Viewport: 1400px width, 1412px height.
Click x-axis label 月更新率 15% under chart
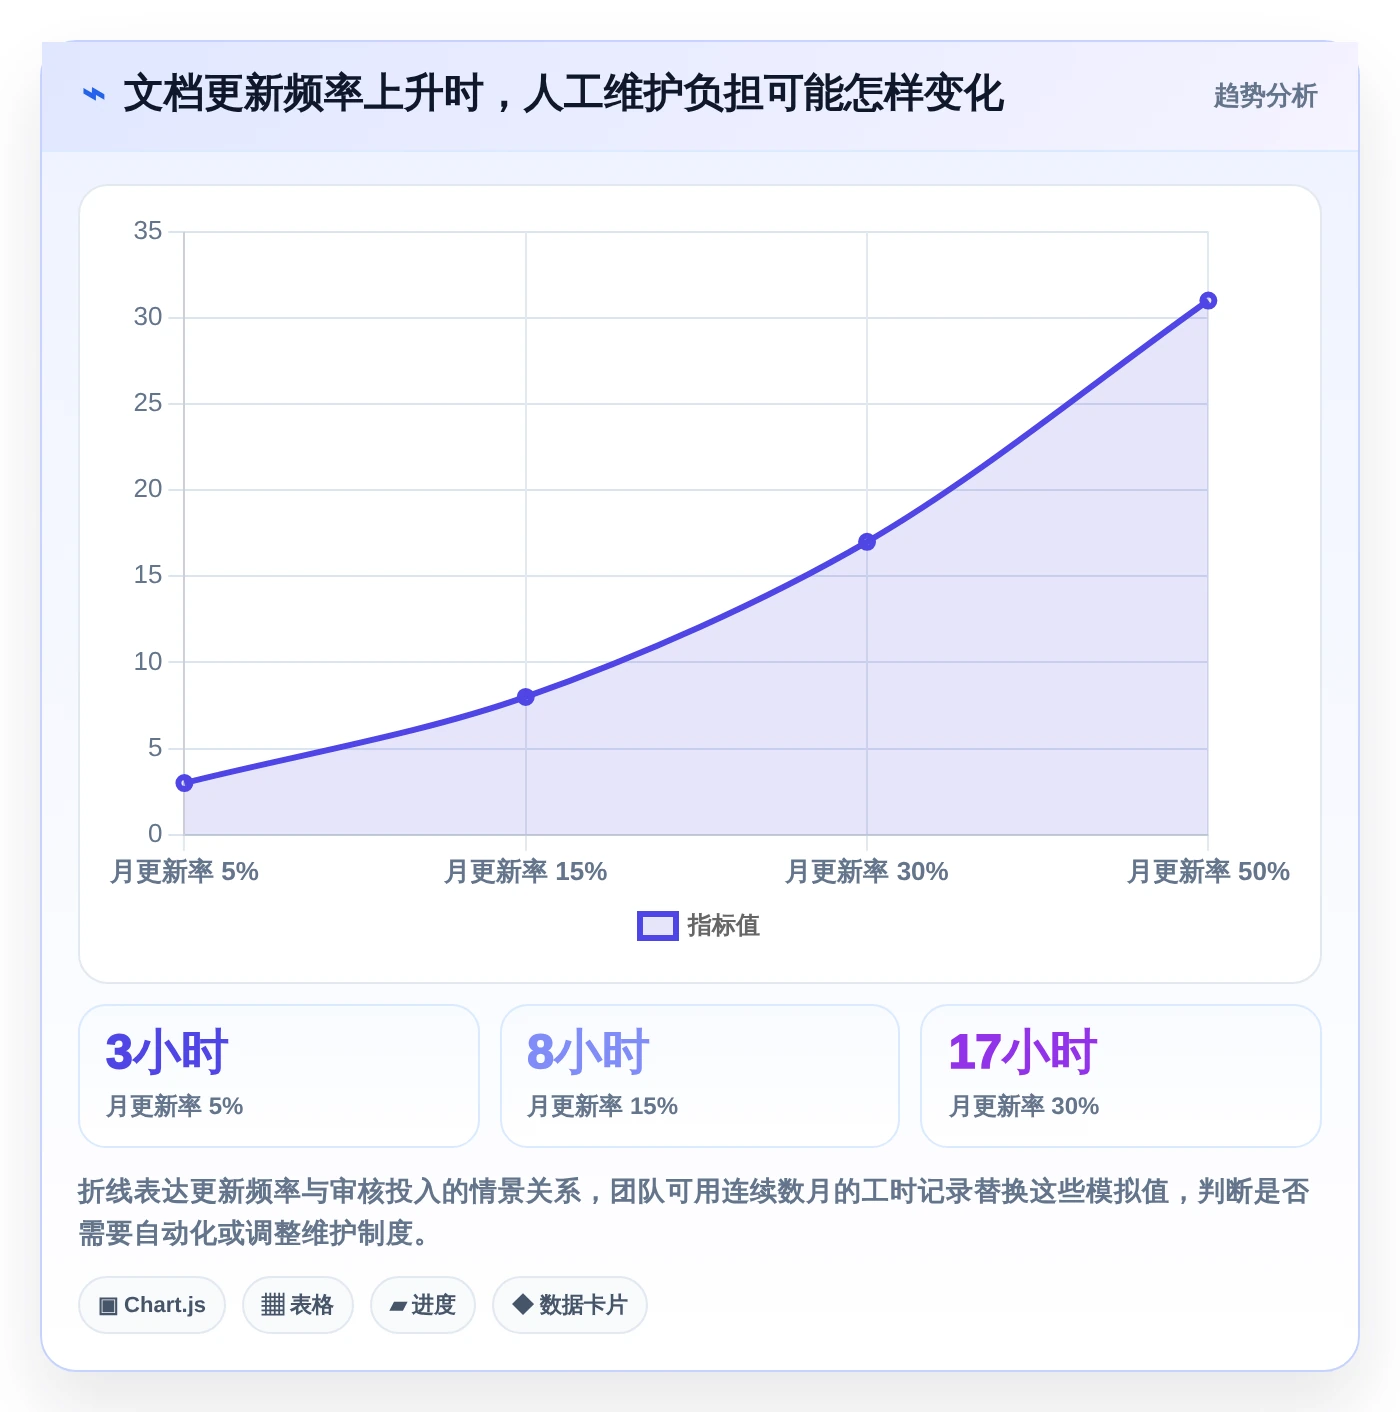(x=526, y=872)
